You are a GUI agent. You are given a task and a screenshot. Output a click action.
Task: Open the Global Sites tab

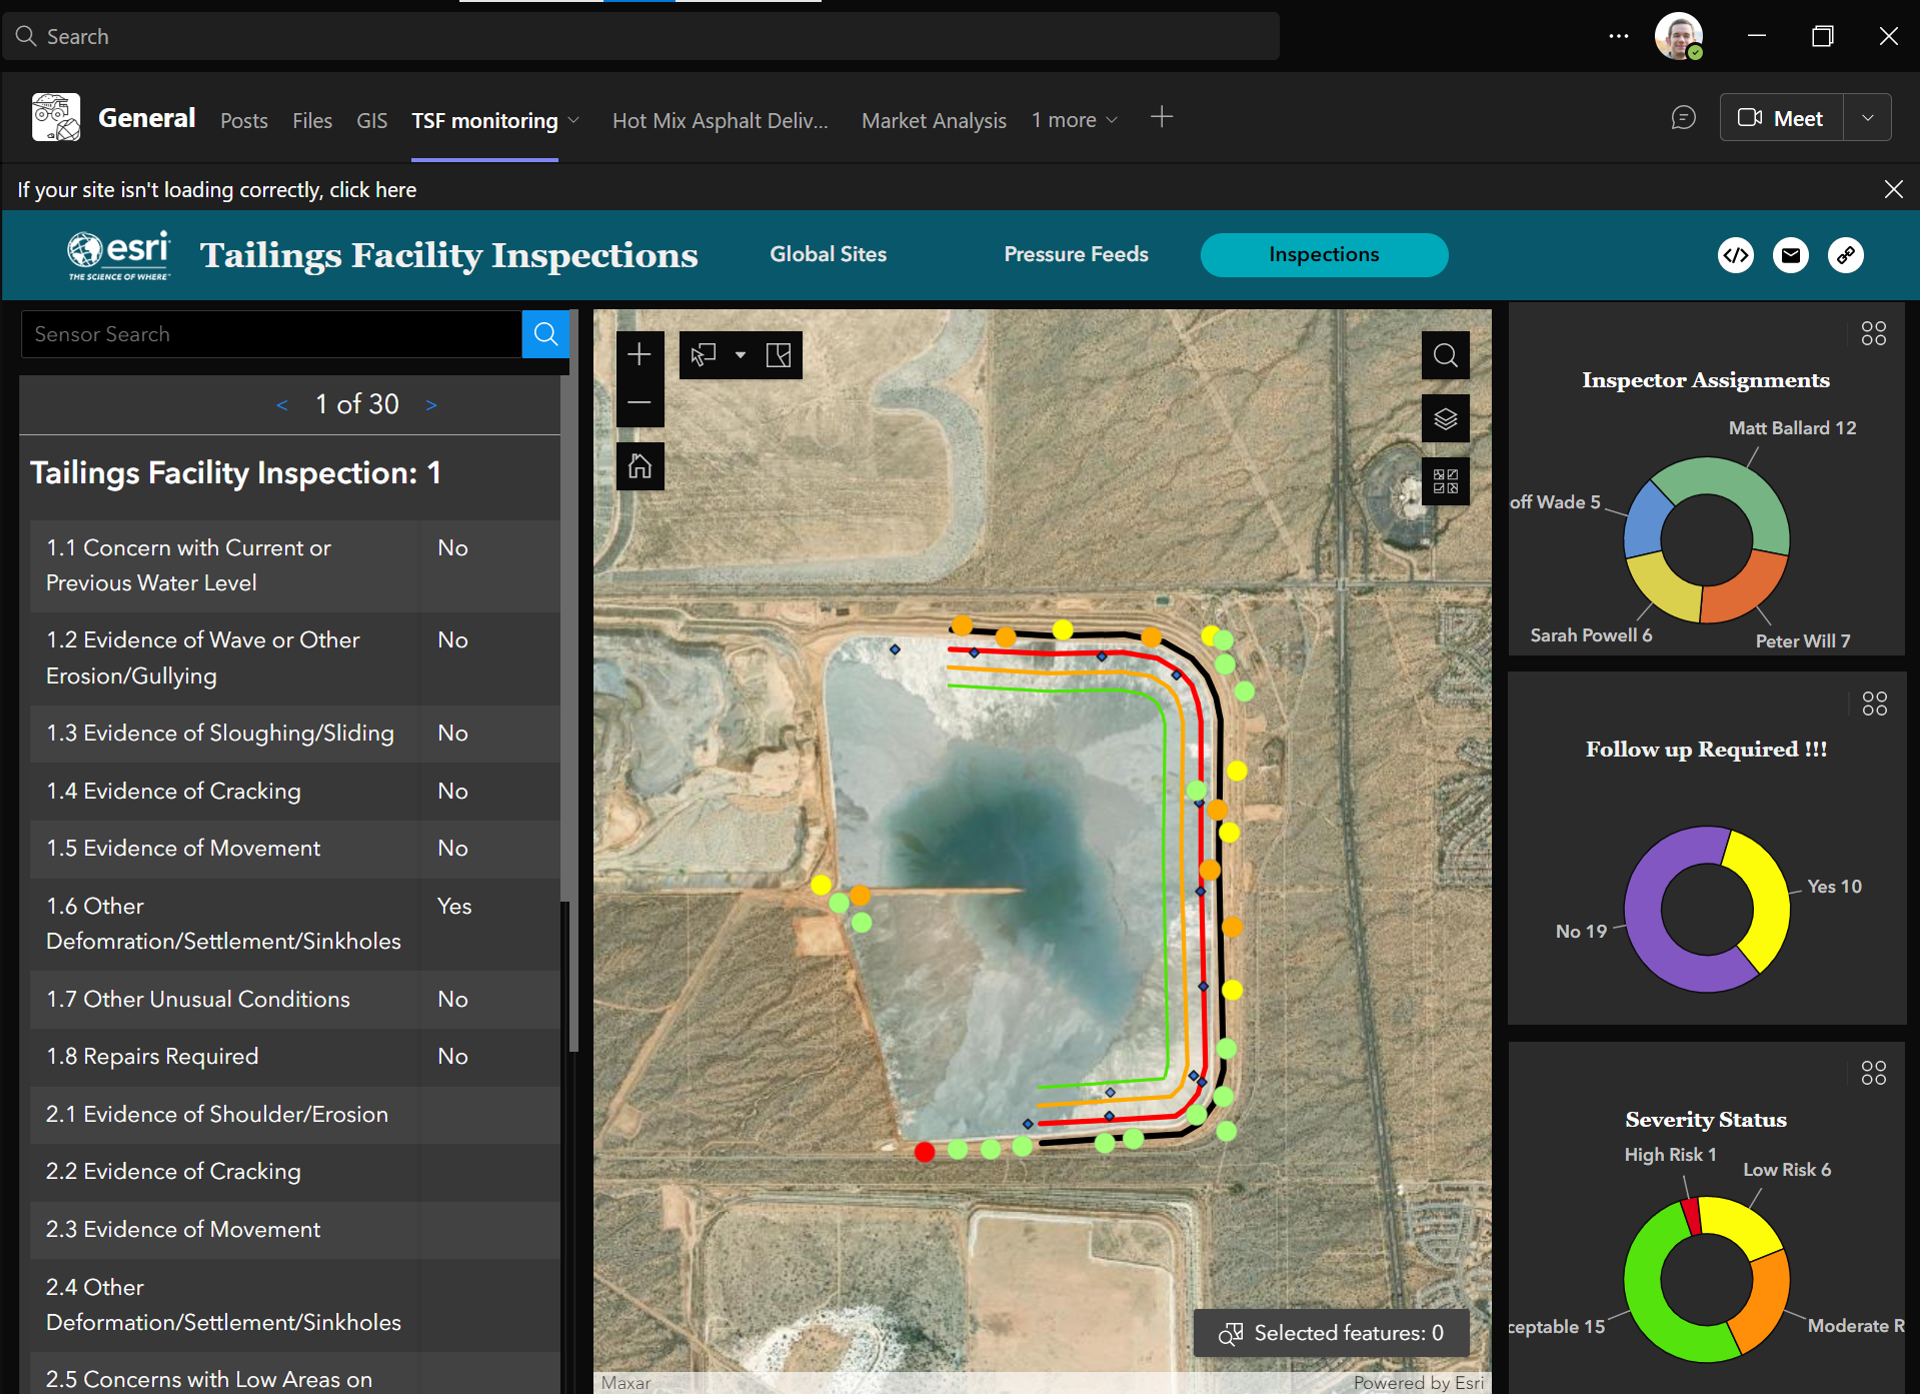click(828, 254)
